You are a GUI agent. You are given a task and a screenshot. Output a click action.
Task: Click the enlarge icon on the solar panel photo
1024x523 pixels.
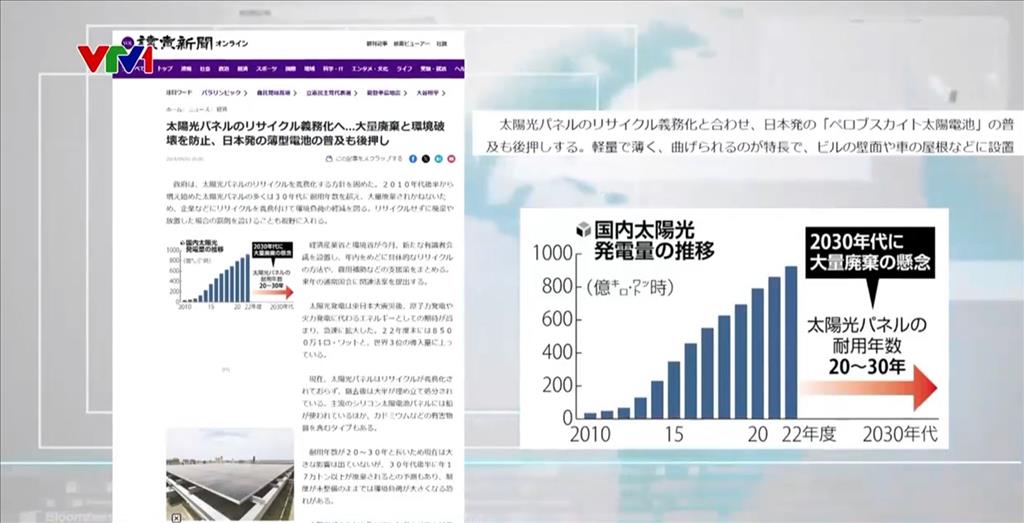click(176, 518)
